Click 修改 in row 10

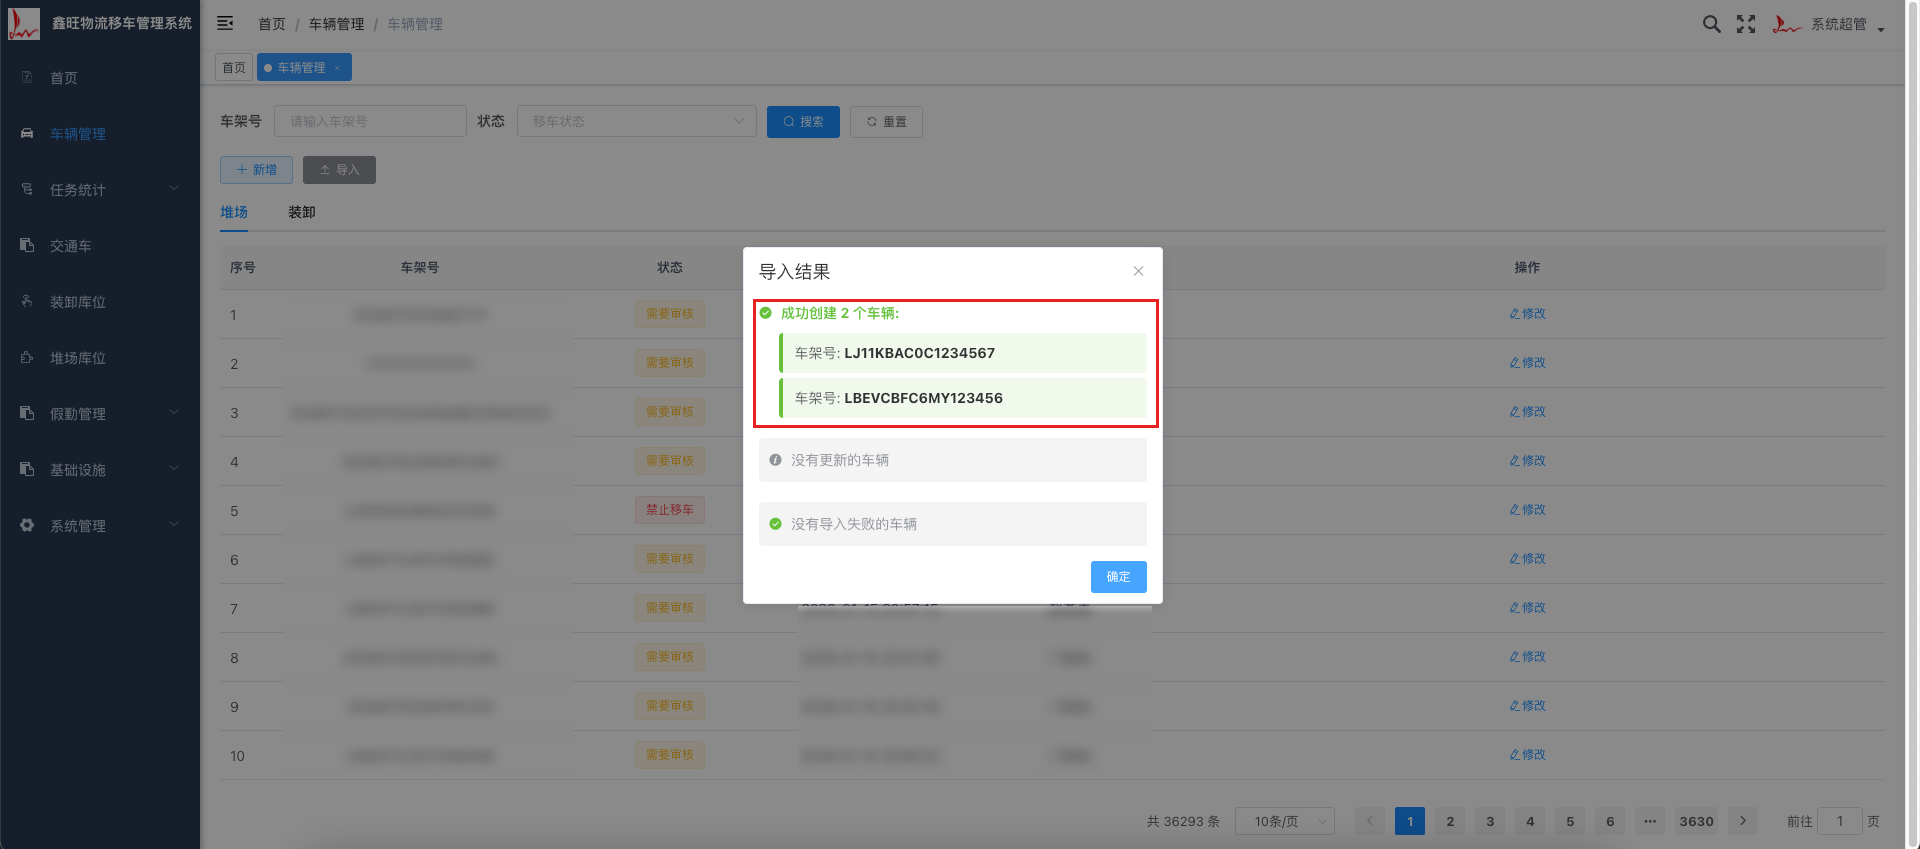click(1527, 755)
